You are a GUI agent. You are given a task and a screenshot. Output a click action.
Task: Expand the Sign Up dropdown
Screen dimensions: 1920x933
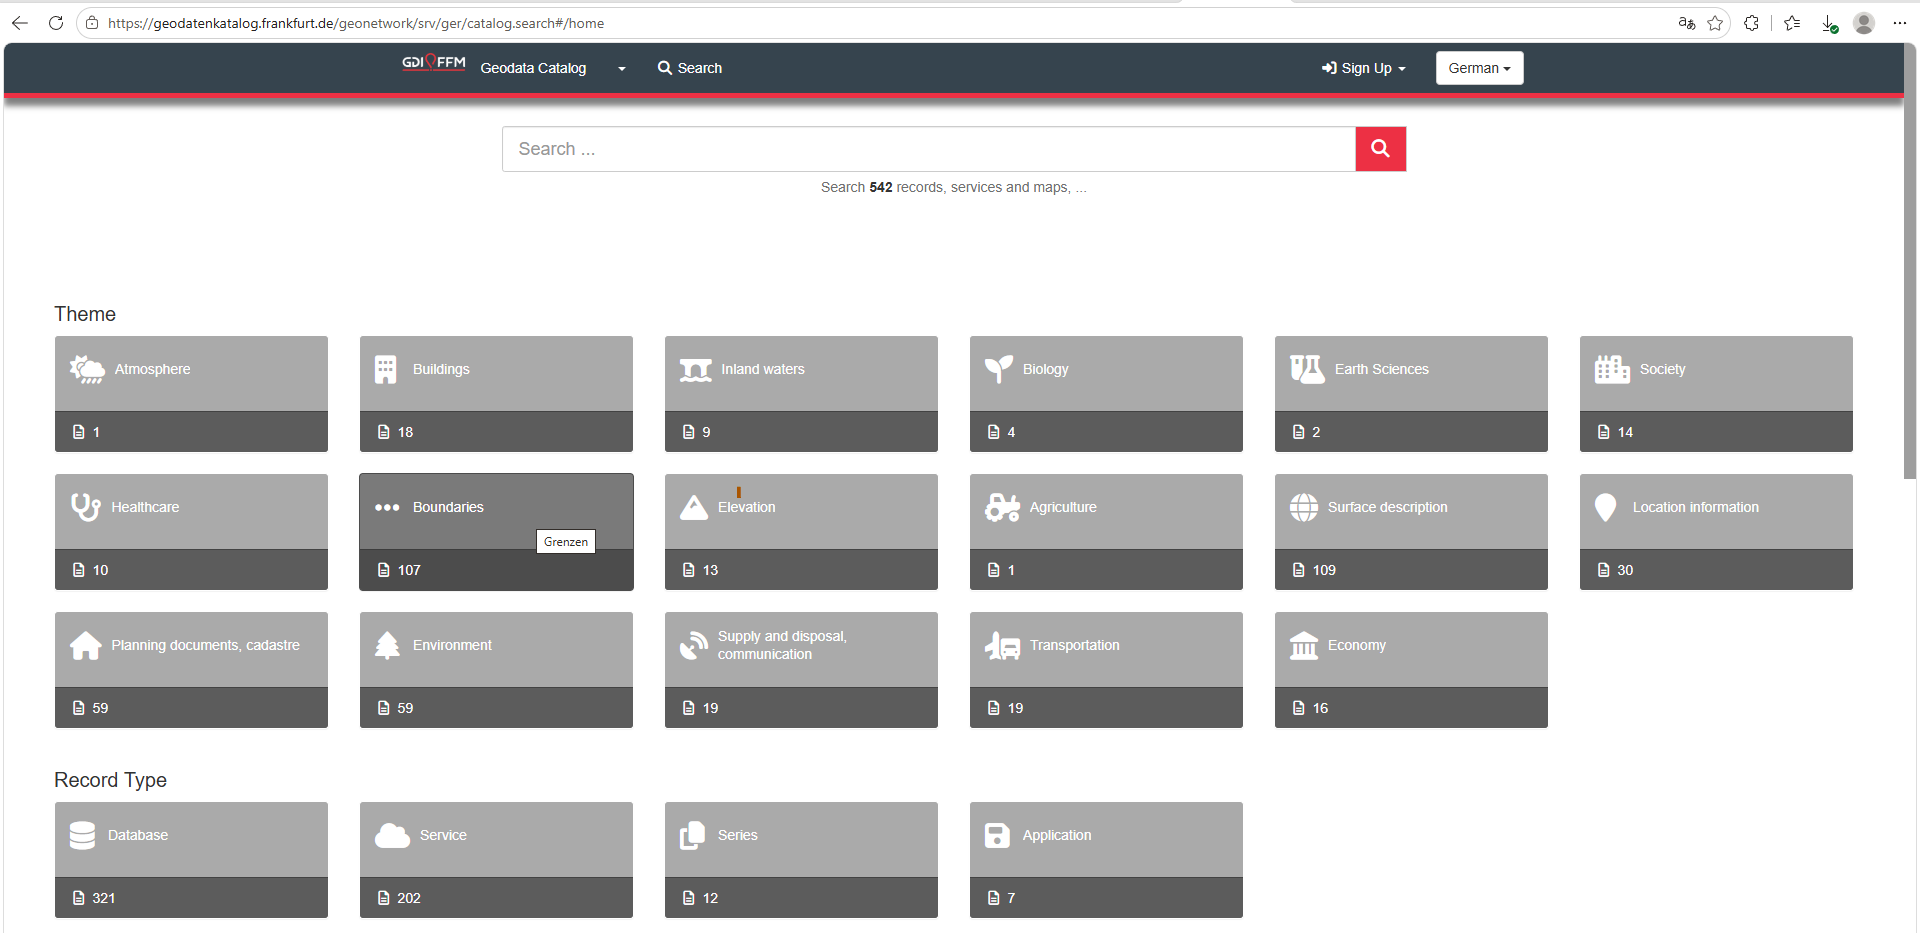[x=1364, y=68]
